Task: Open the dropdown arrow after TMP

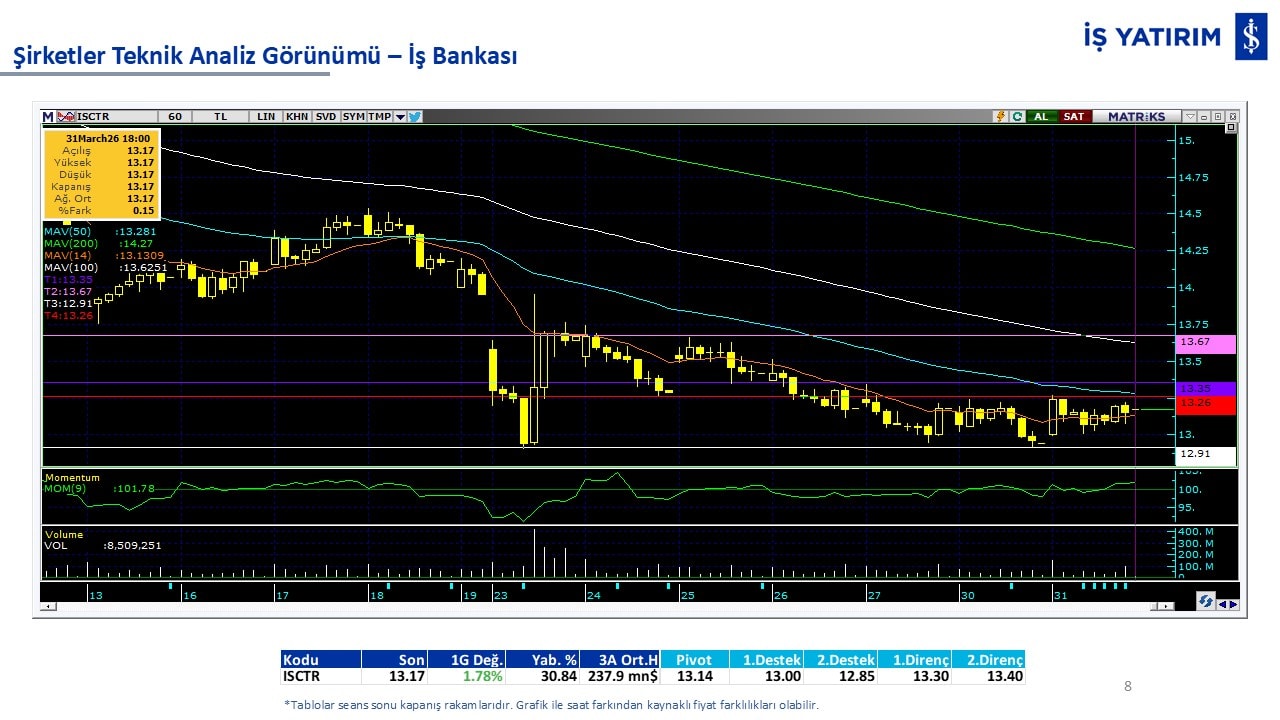Action: [x=400, y=117]
